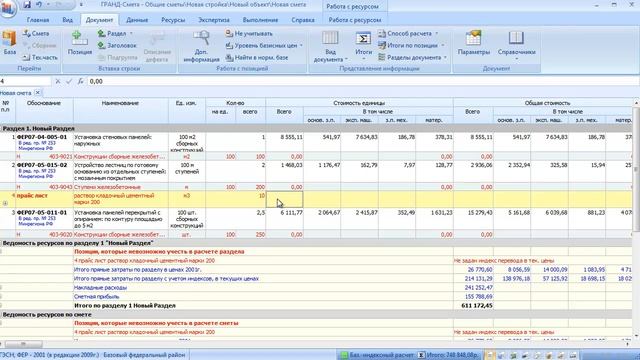Select the Работа с ресурсом contextual tab
The width and height of the screenshot is (640, 360).
point(354,20)
